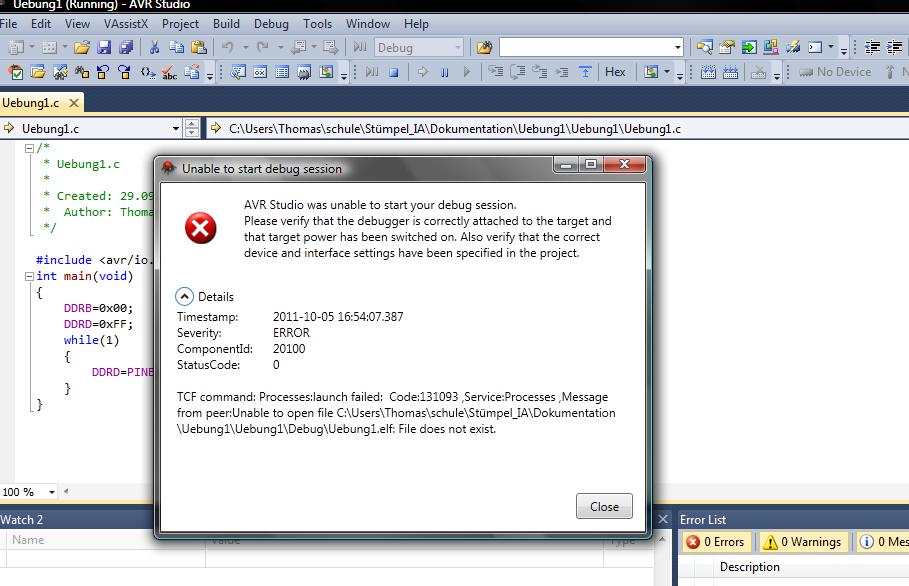
Task: Close the Watch 2 panel
Action: point(663,519)
